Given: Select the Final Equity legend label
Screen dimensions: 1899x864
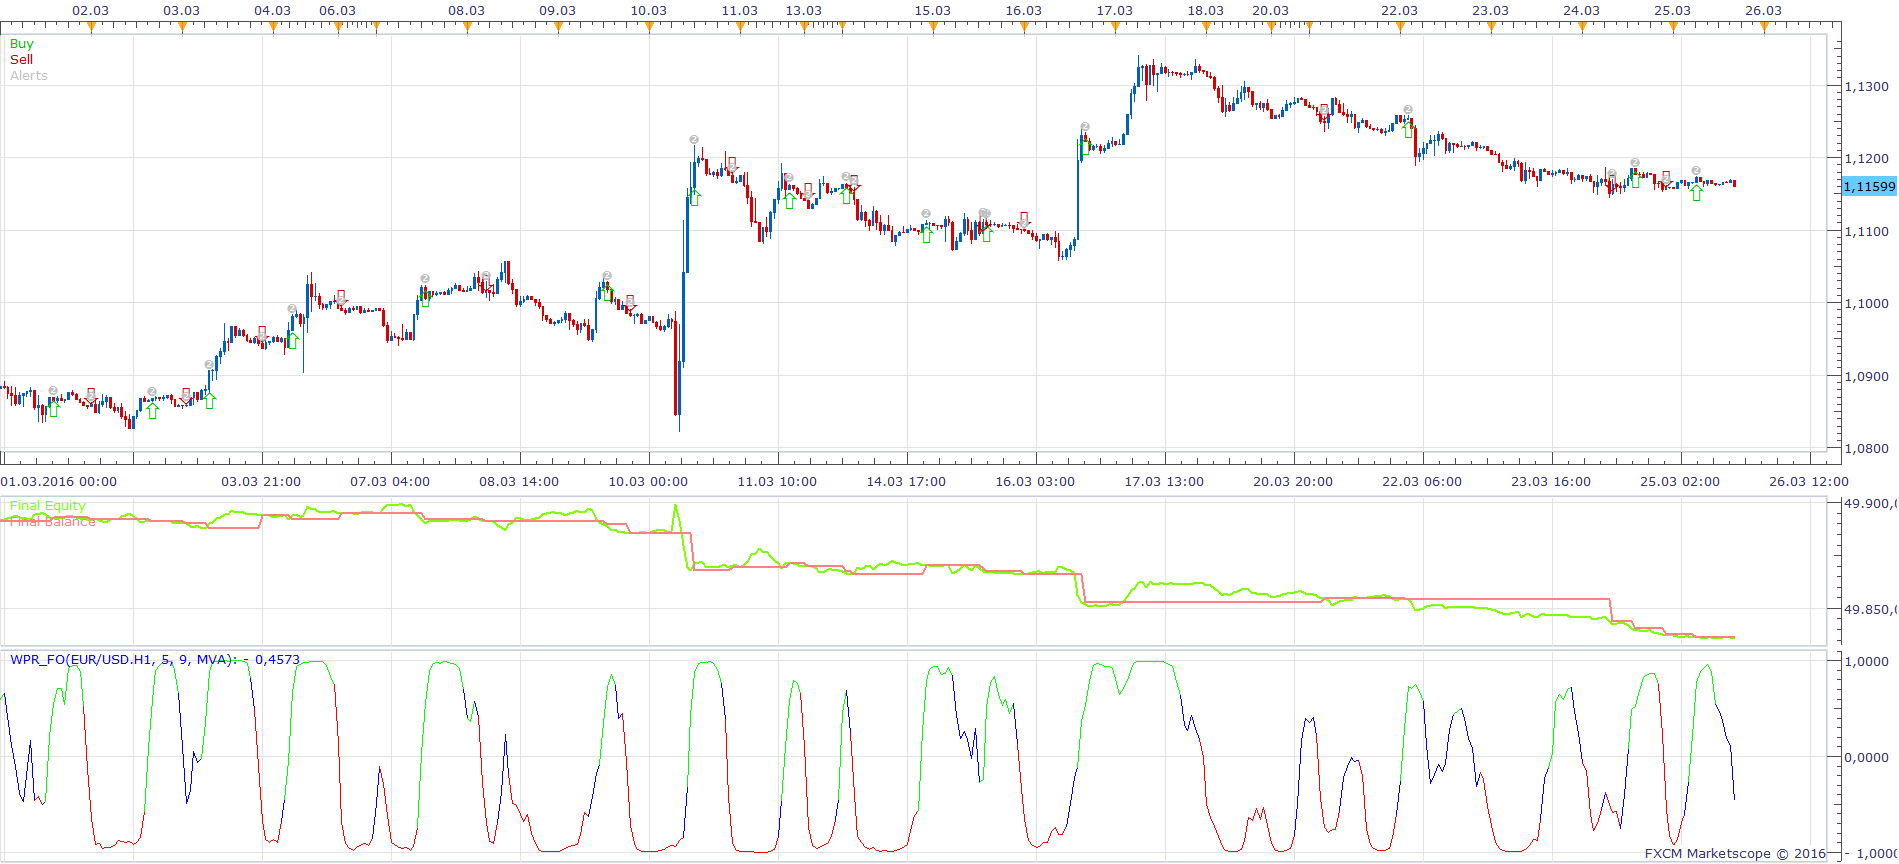Looking at the screenshot, I should tap(48, 506).
